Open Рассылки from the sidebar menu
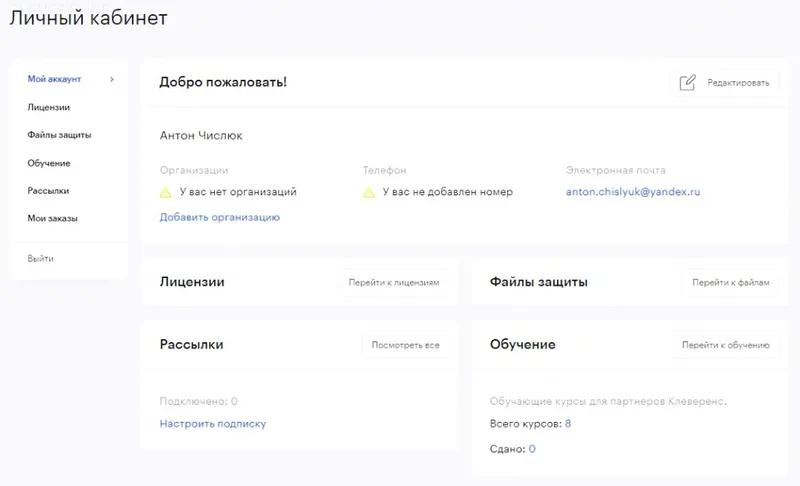Image resolution: width=800 pixels, height=486 pixels. [48, 190]
